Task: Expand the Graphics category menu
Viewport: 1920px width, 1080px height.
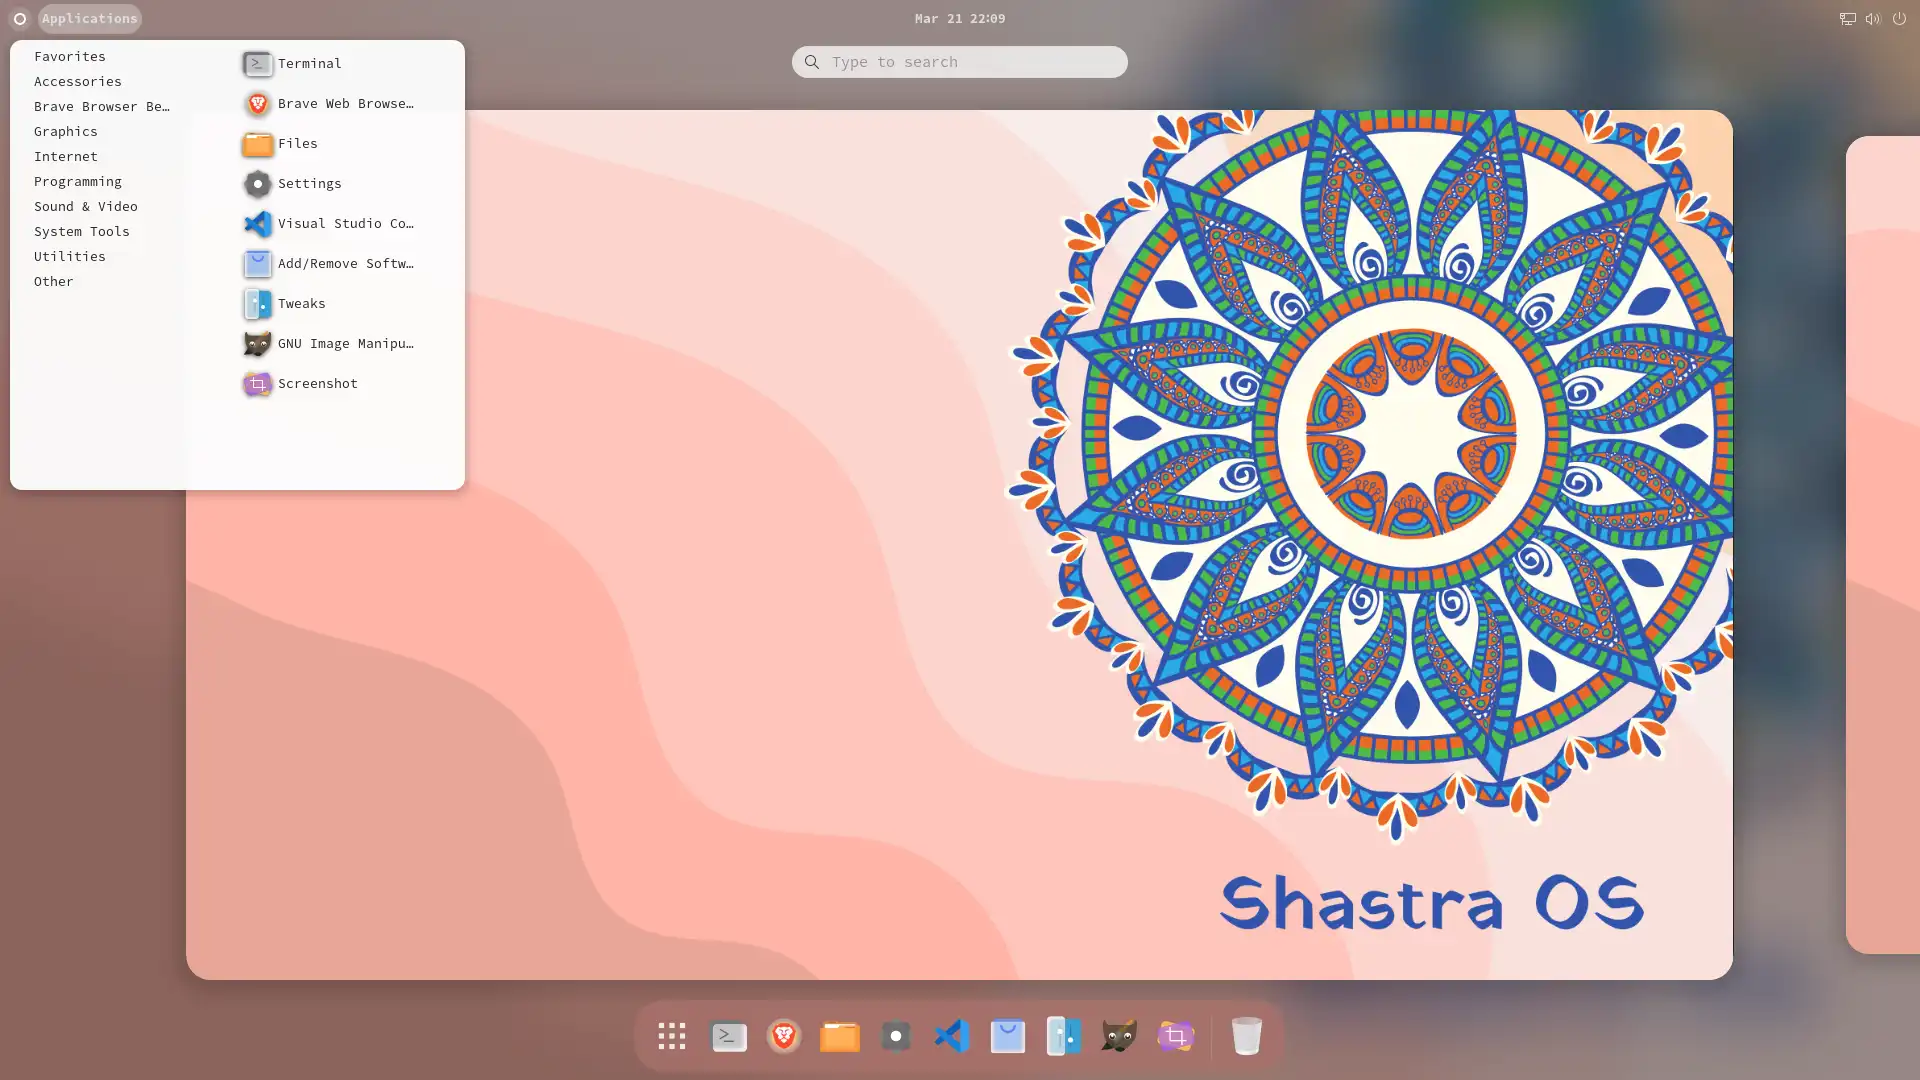Action: point(65,131)
